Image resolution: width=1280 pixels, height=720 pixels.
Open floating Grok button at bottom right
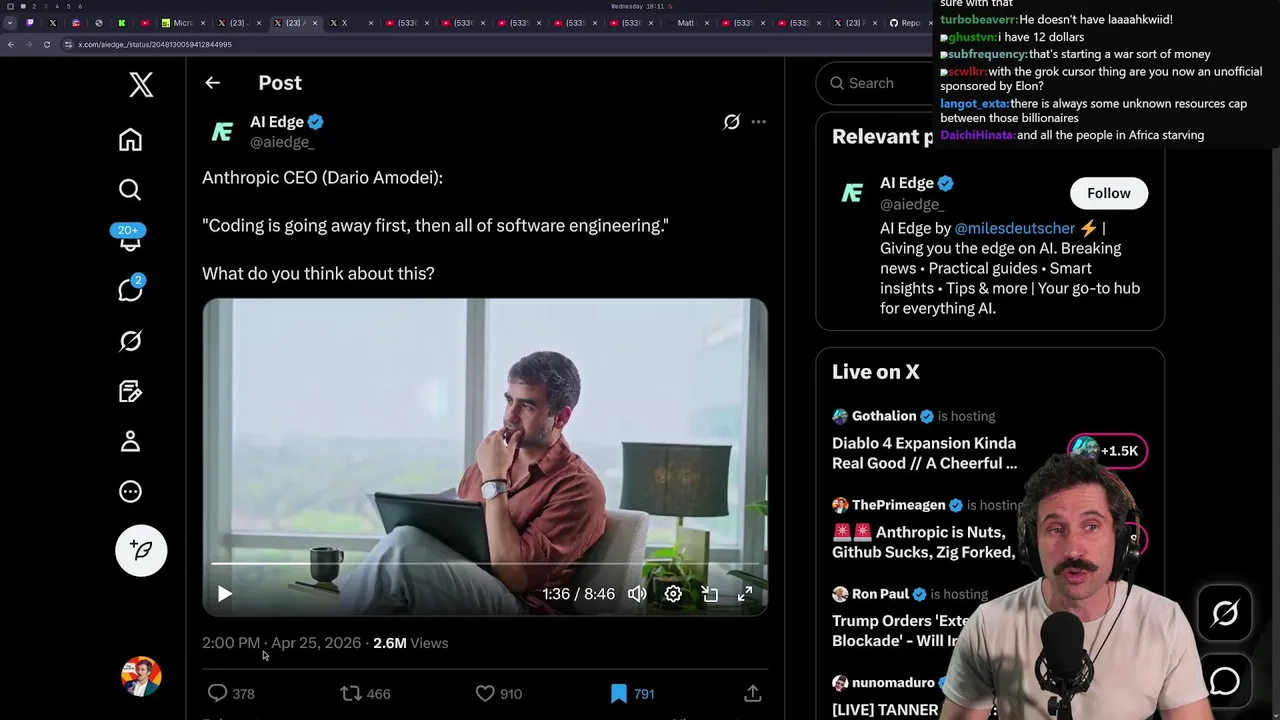1225,613
